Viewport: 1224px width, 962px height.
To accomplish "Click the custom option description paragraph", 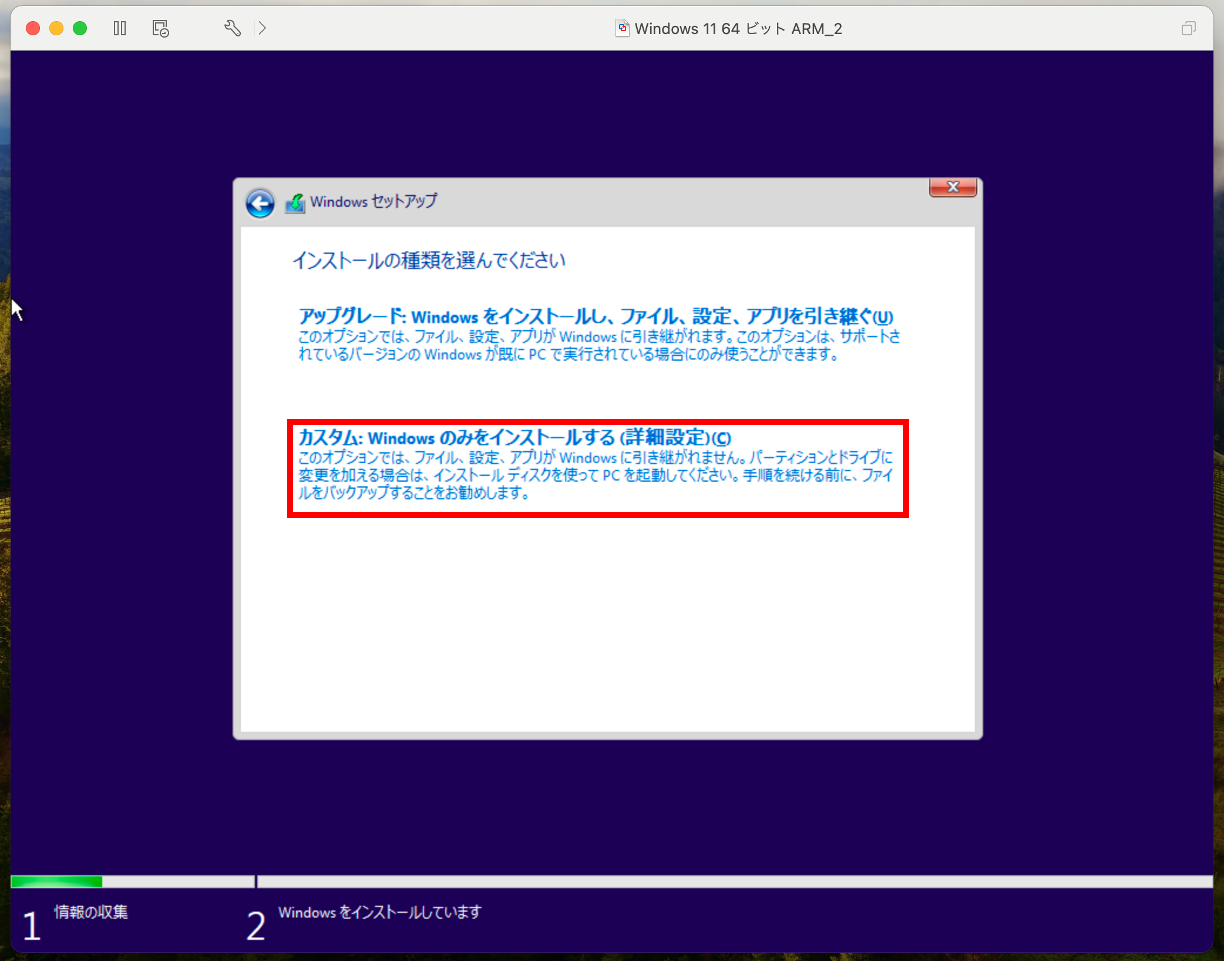I will [x=595, y=475].
